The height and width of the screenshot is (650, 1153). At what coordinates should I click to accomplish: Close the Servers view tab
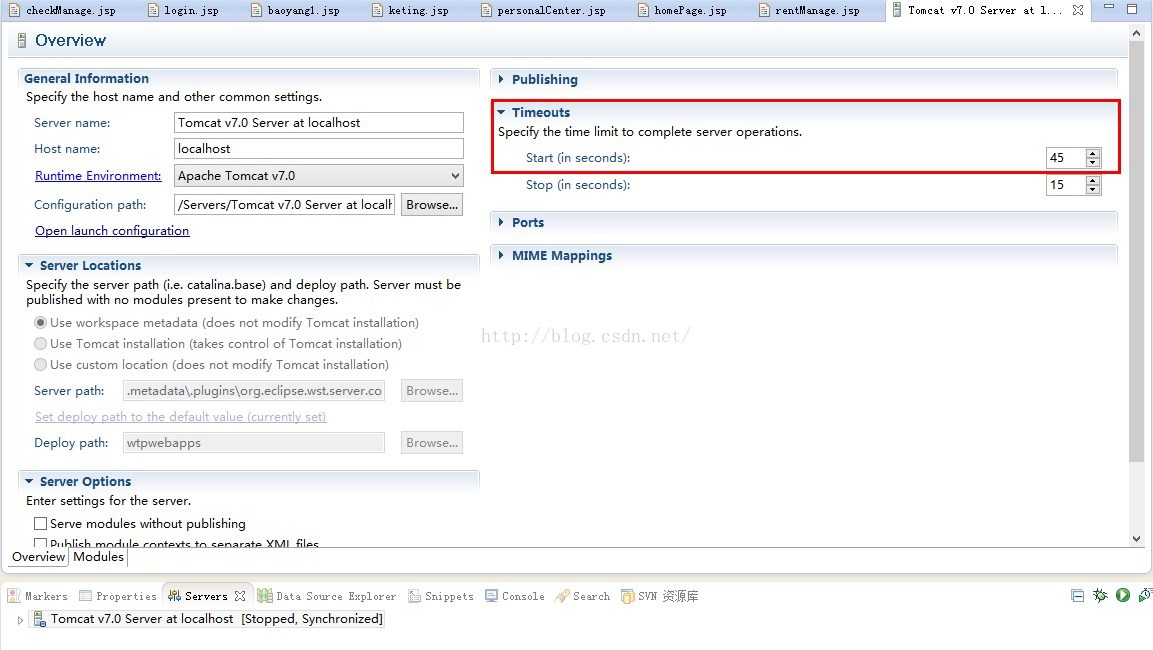point(240,596)
